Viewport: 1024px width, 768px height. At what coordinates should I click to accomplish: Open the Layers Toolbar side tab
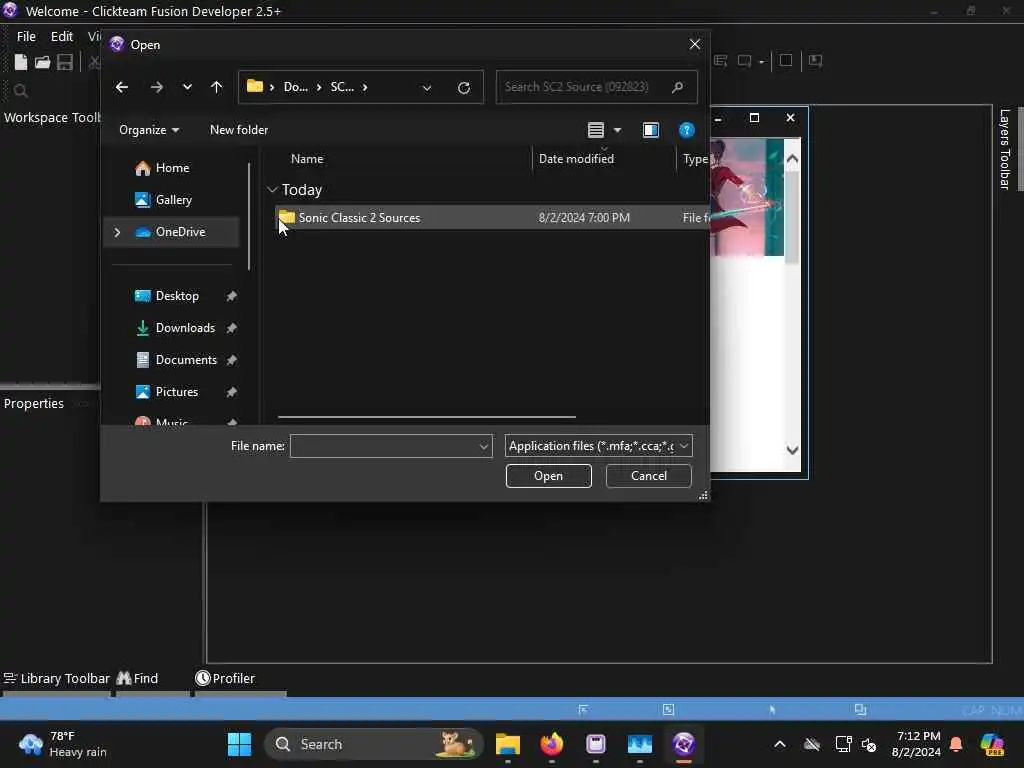pos(1005,149)
